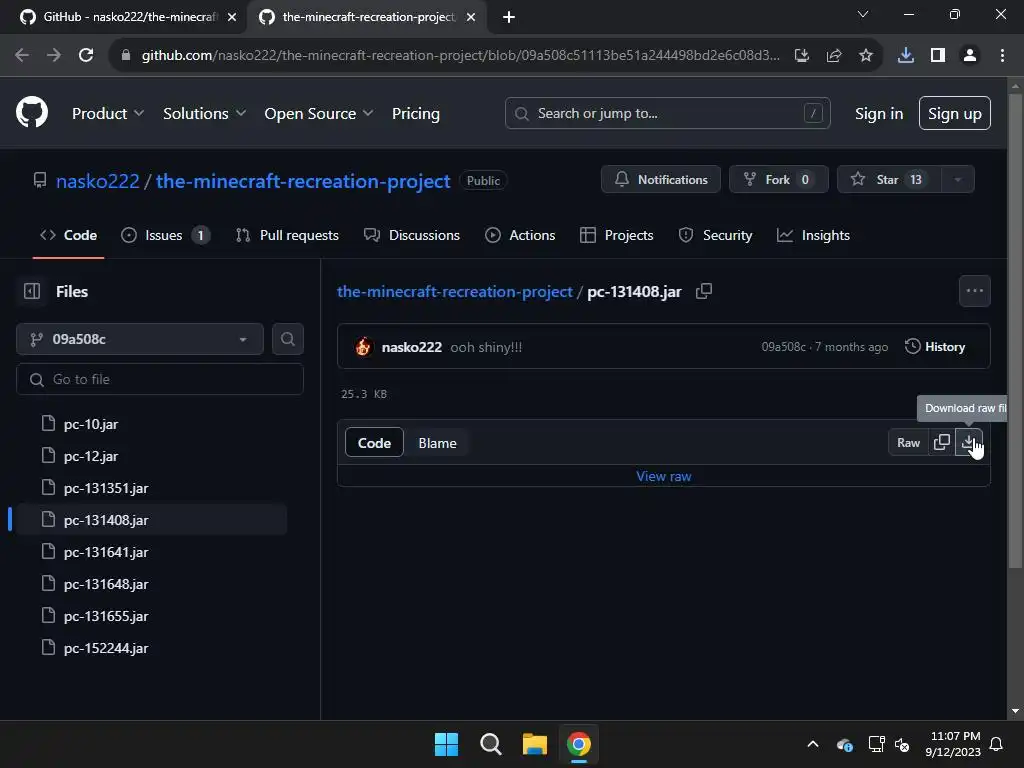
Task: Expand the Open Source menu
Action: [x=319, y=113]
